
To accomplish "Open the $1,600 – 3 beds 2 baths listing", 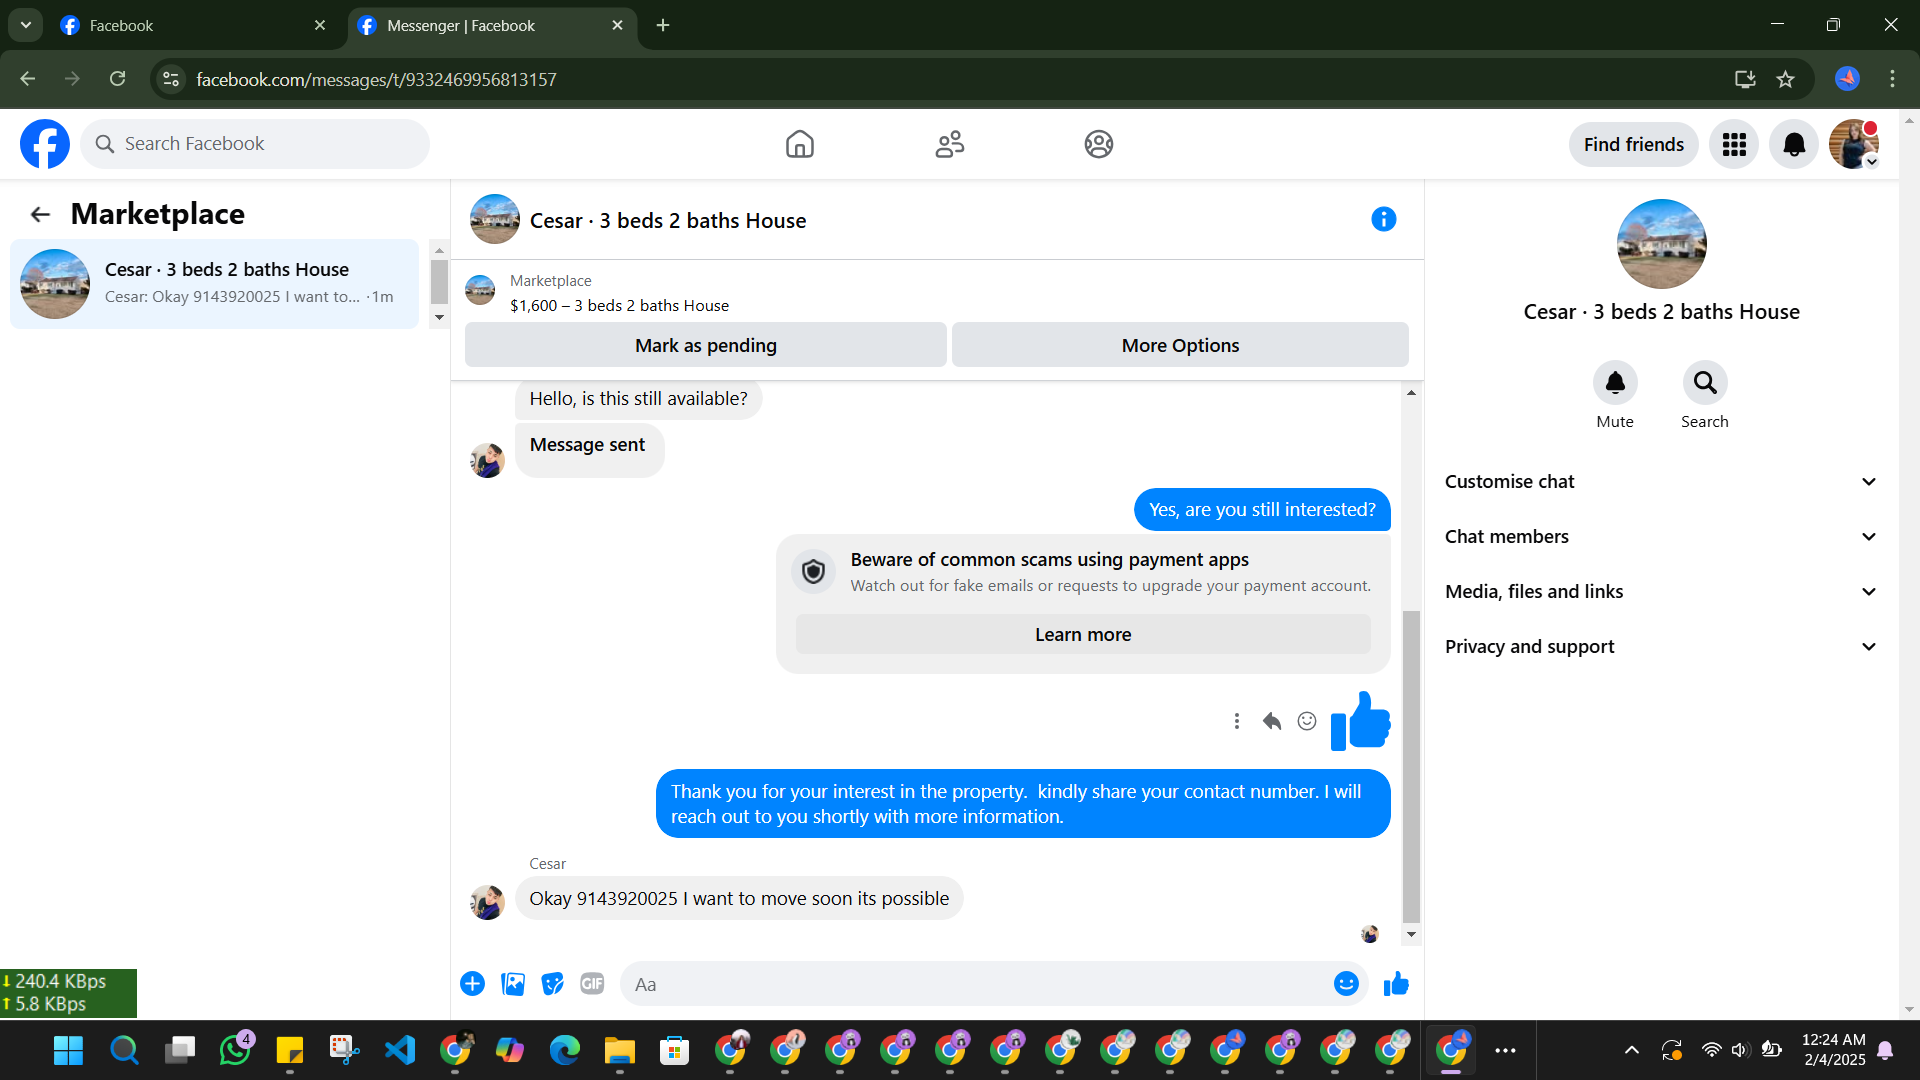I will pos(619,306).
